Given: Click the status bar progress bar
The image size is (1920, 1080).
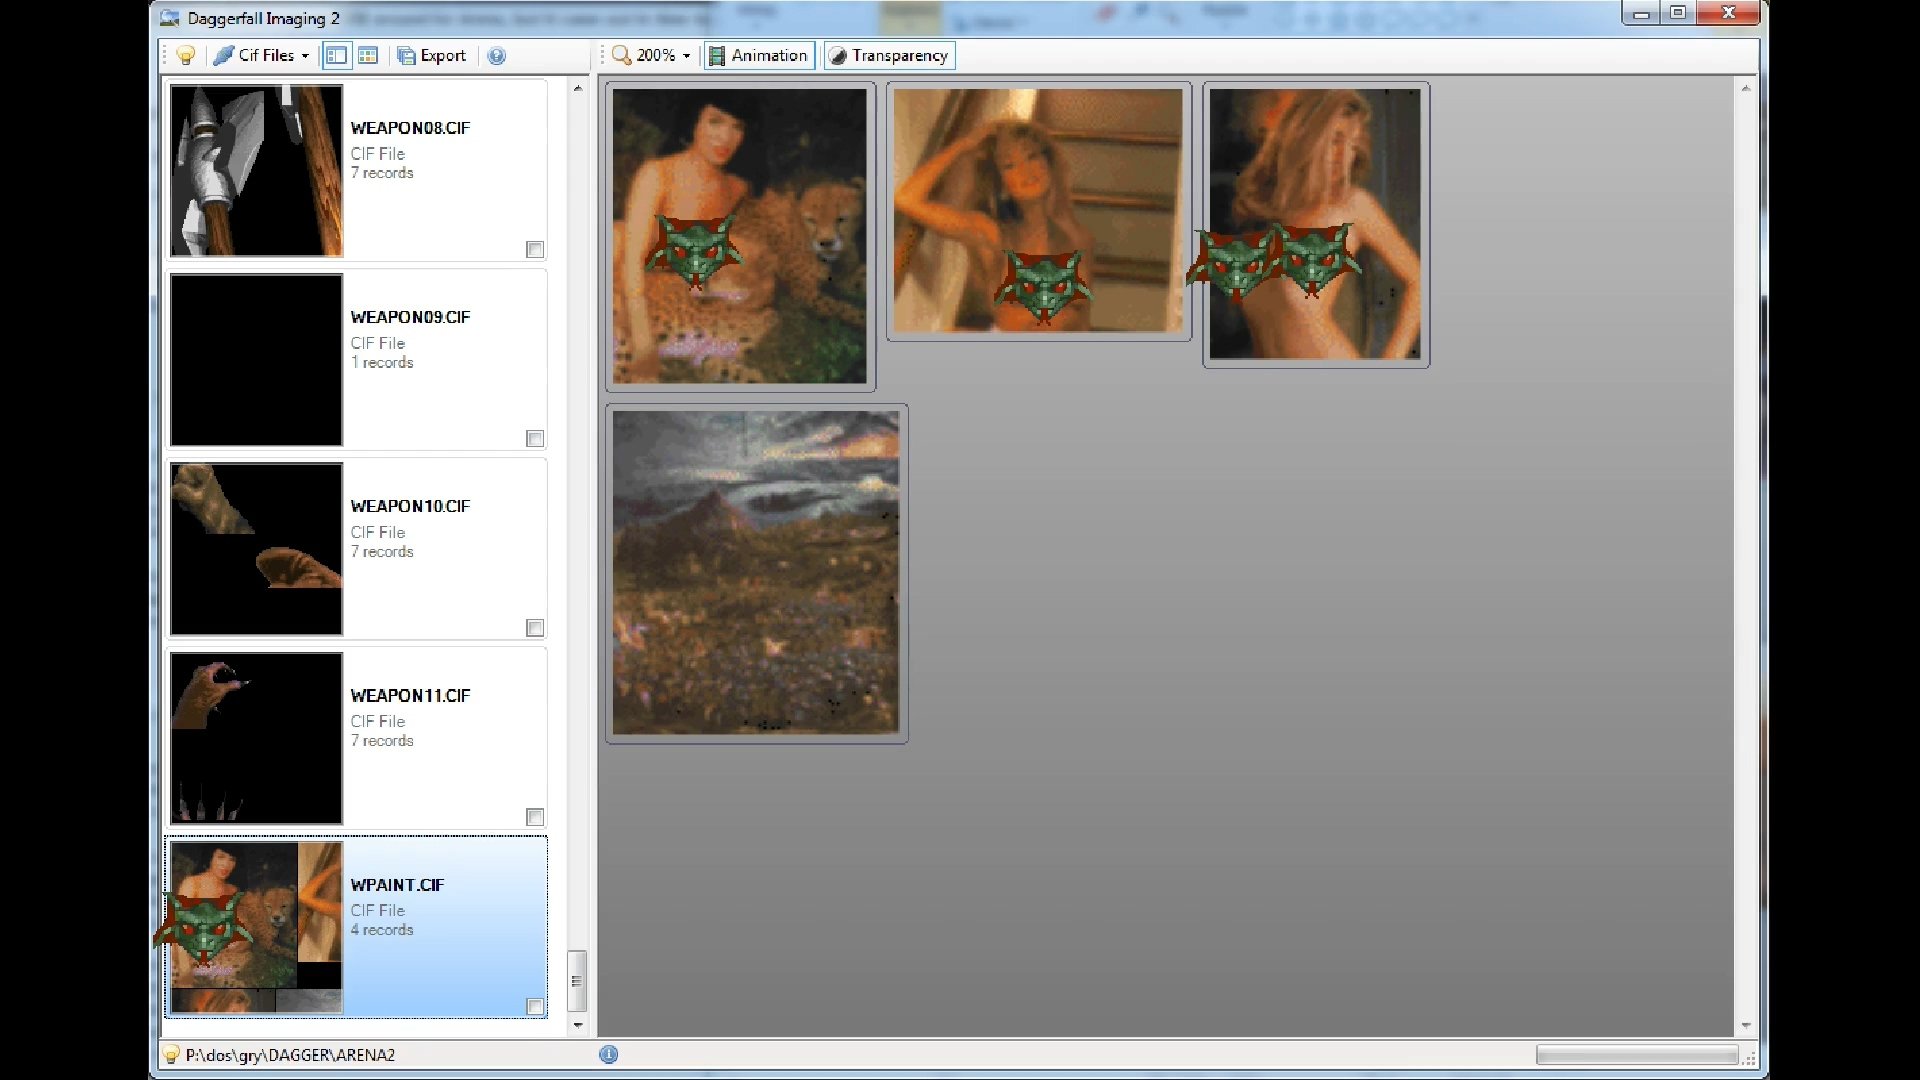Looking at the screenshot, I should [1637, 1055].
